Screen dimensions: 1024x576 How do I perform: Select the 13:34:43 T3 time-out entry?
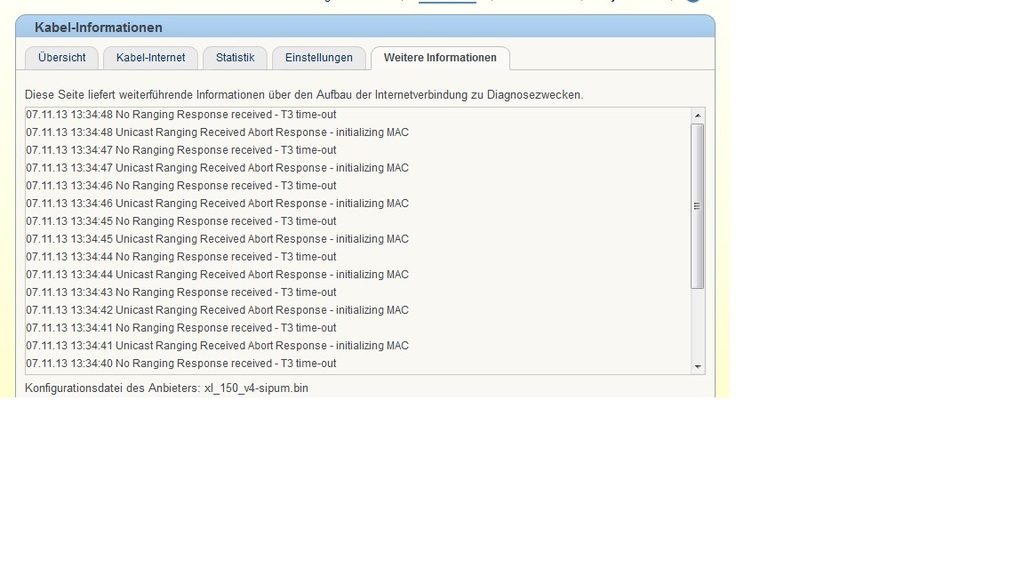point(181,293)
